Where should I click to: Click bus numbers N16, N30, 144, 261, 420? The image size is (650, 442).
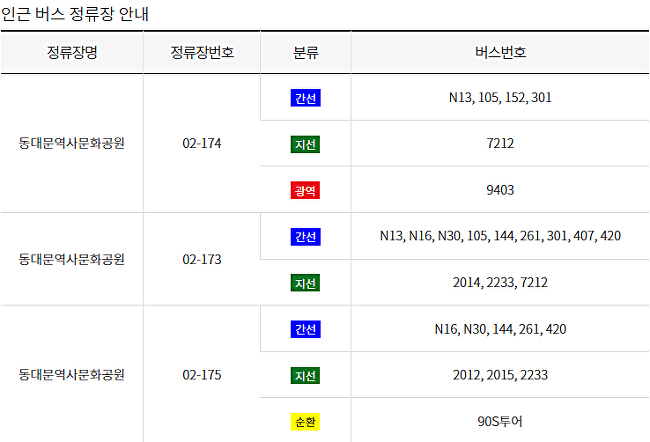pos(500,330)
